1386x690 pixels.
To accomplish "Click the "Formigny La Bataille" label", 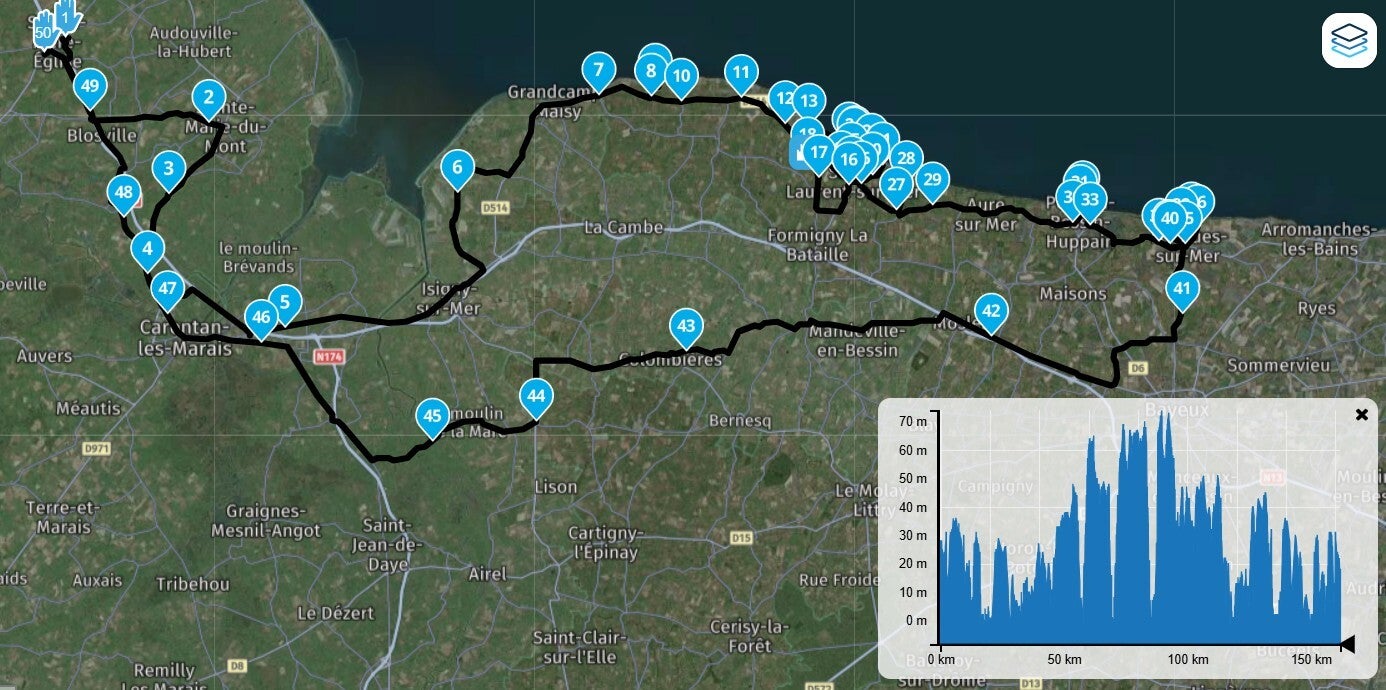I will tap(818, 245).
